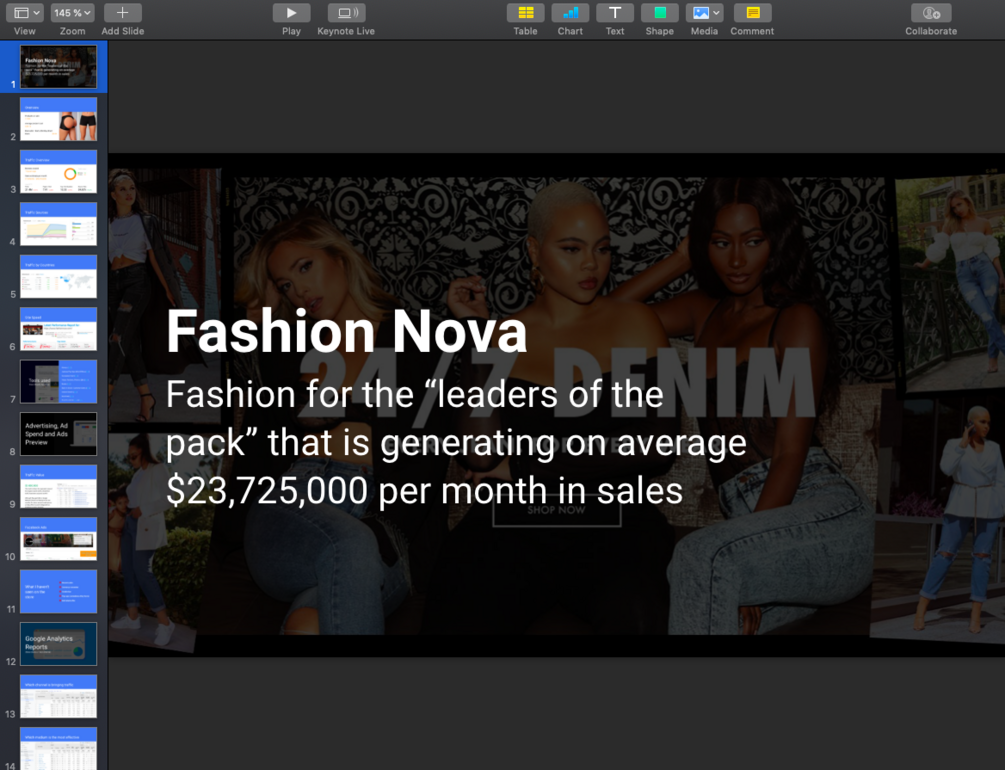The height and width of the screenshot is (770, 1005).
Task: Open the Media dropdown
Action: pos(704,13)
